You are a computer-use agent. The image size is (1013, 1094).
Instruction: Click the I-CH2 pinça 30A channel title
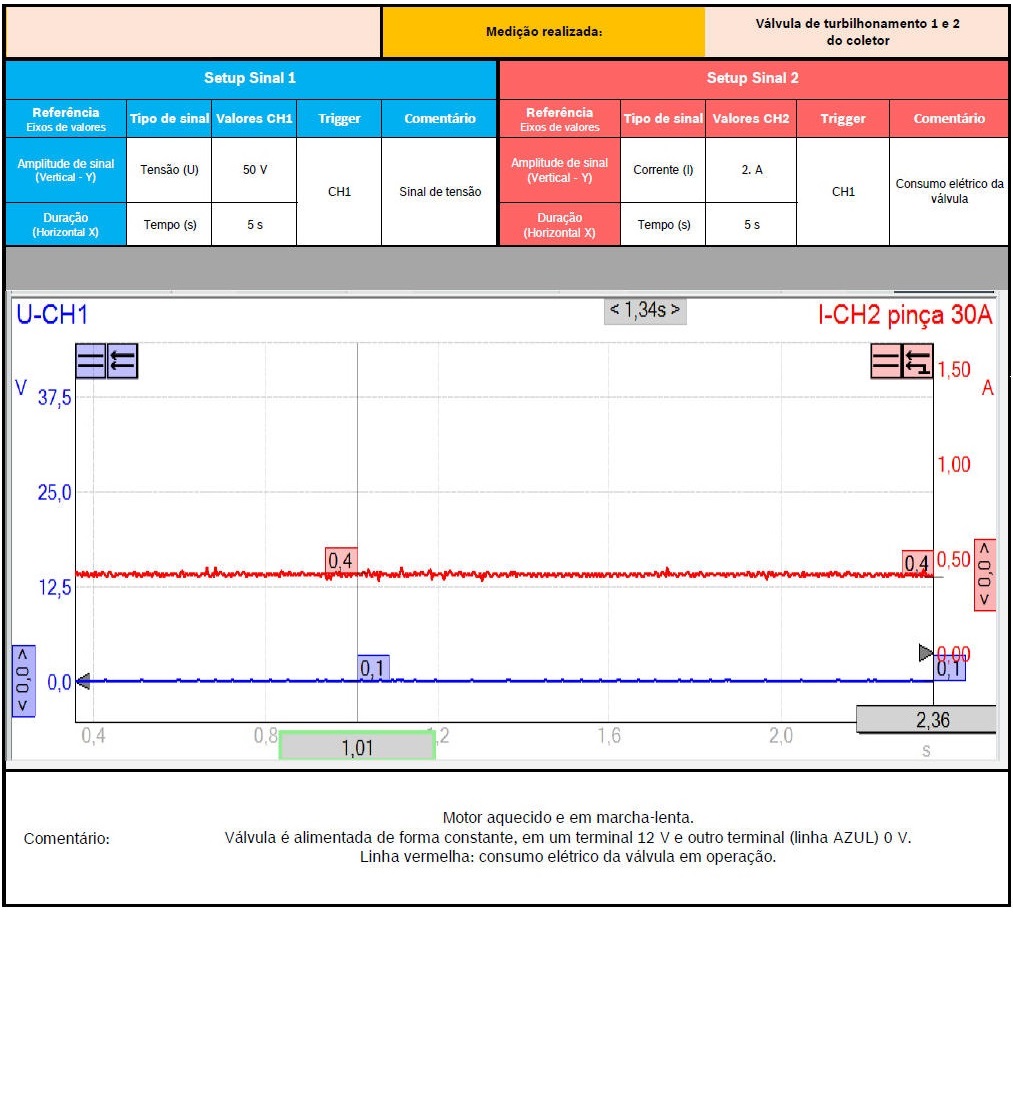tap(905, 316)
